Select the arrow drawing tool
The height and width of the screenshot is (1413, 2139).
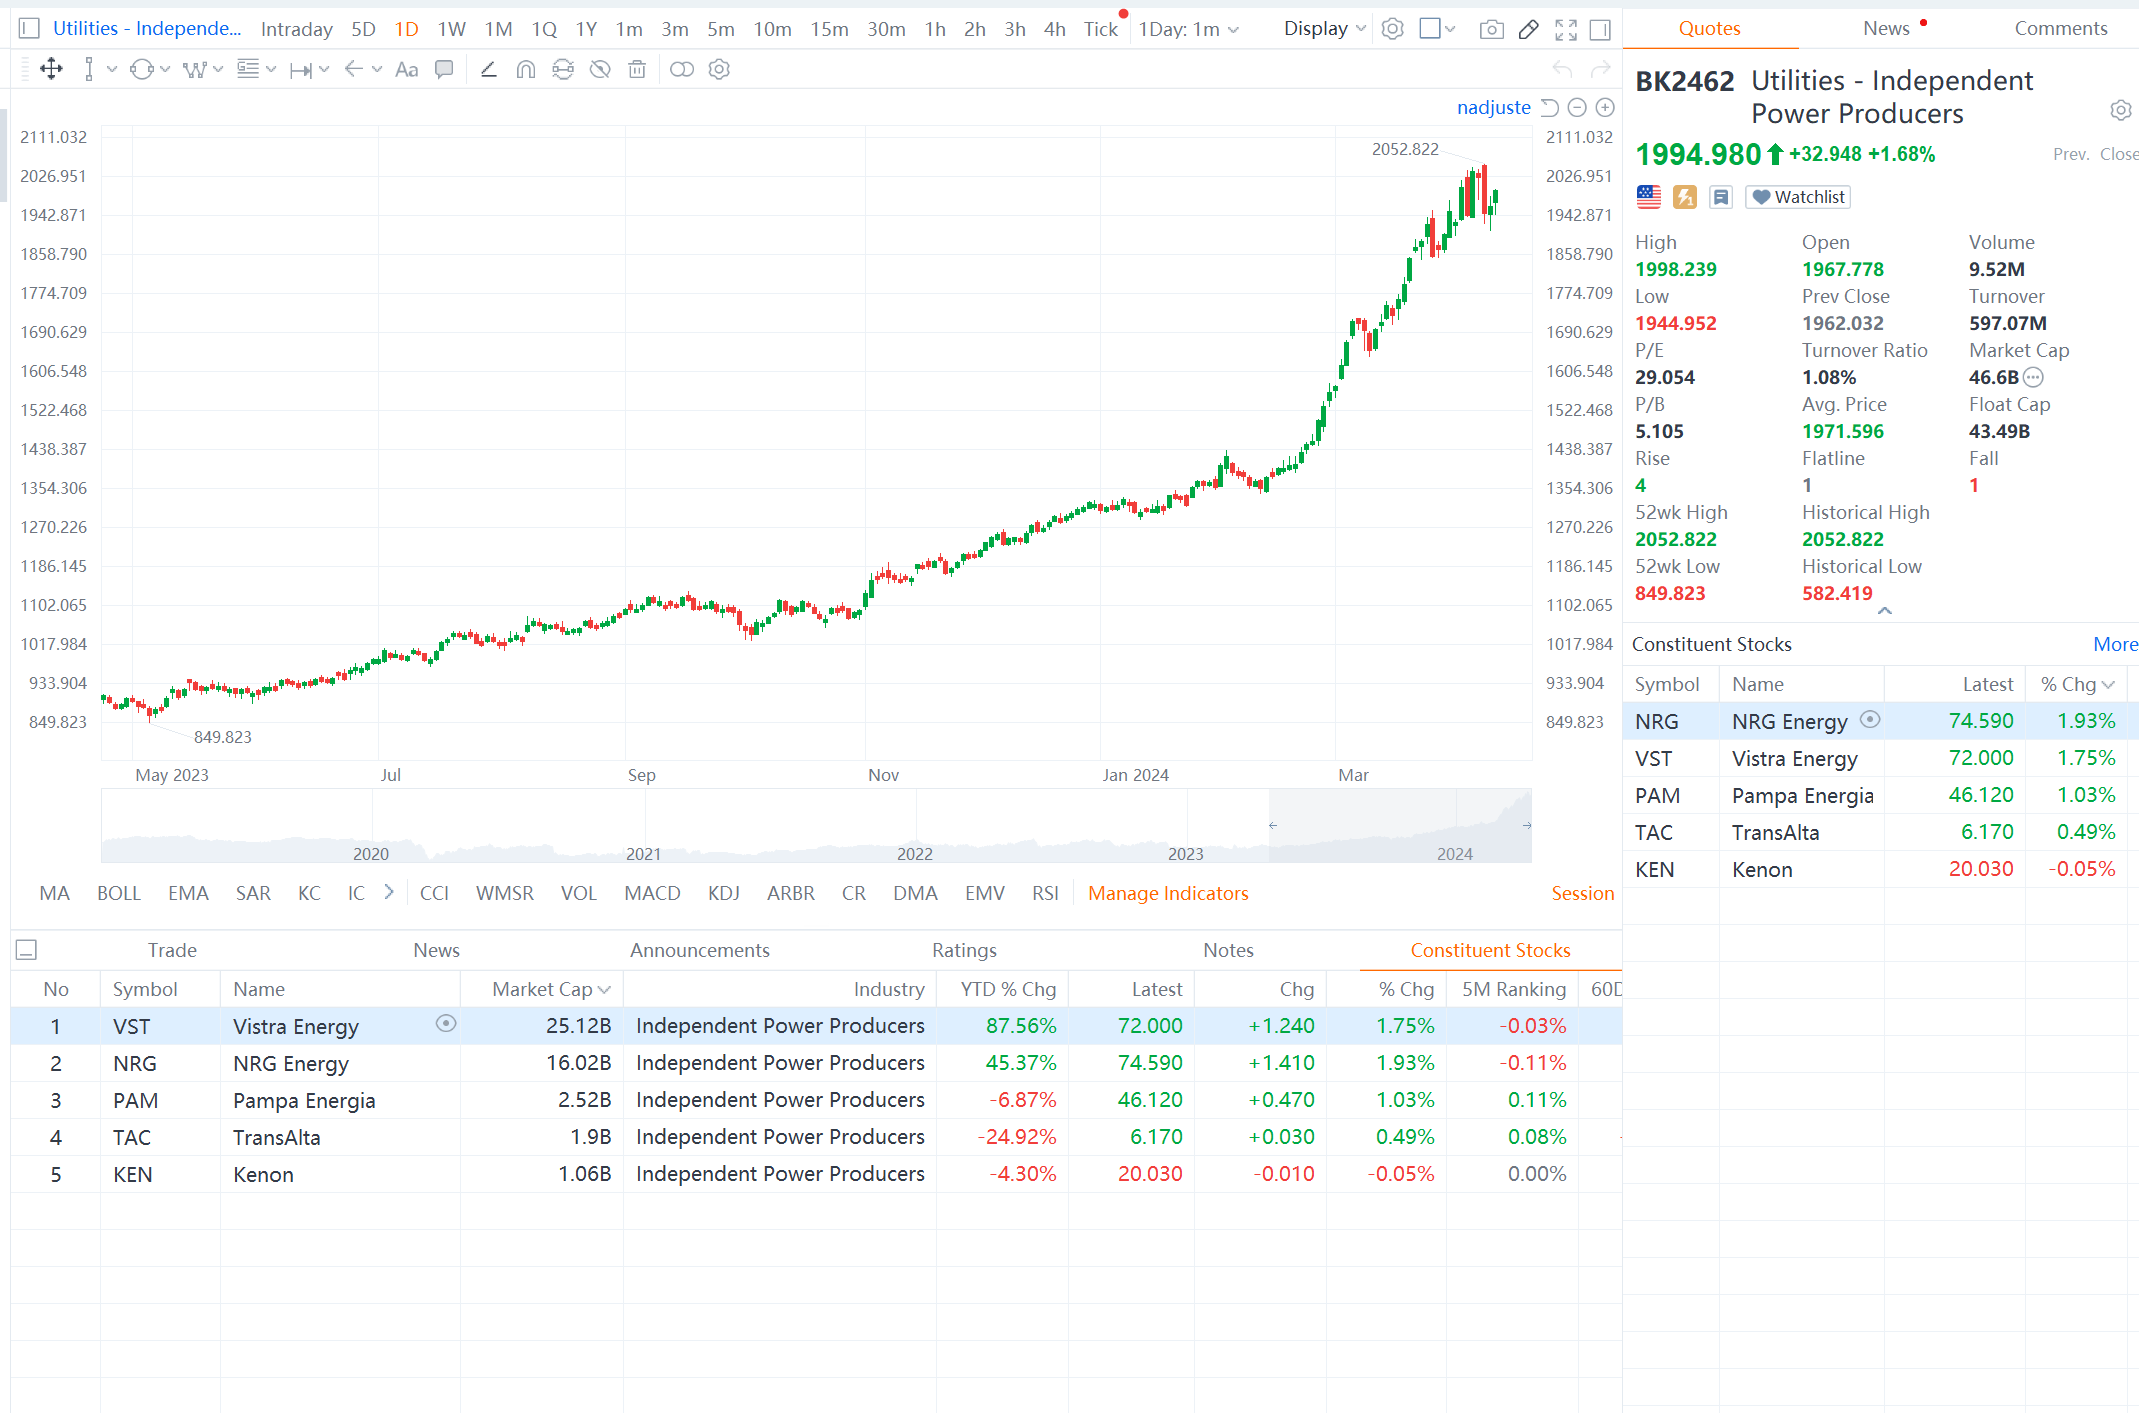(353, 69)
